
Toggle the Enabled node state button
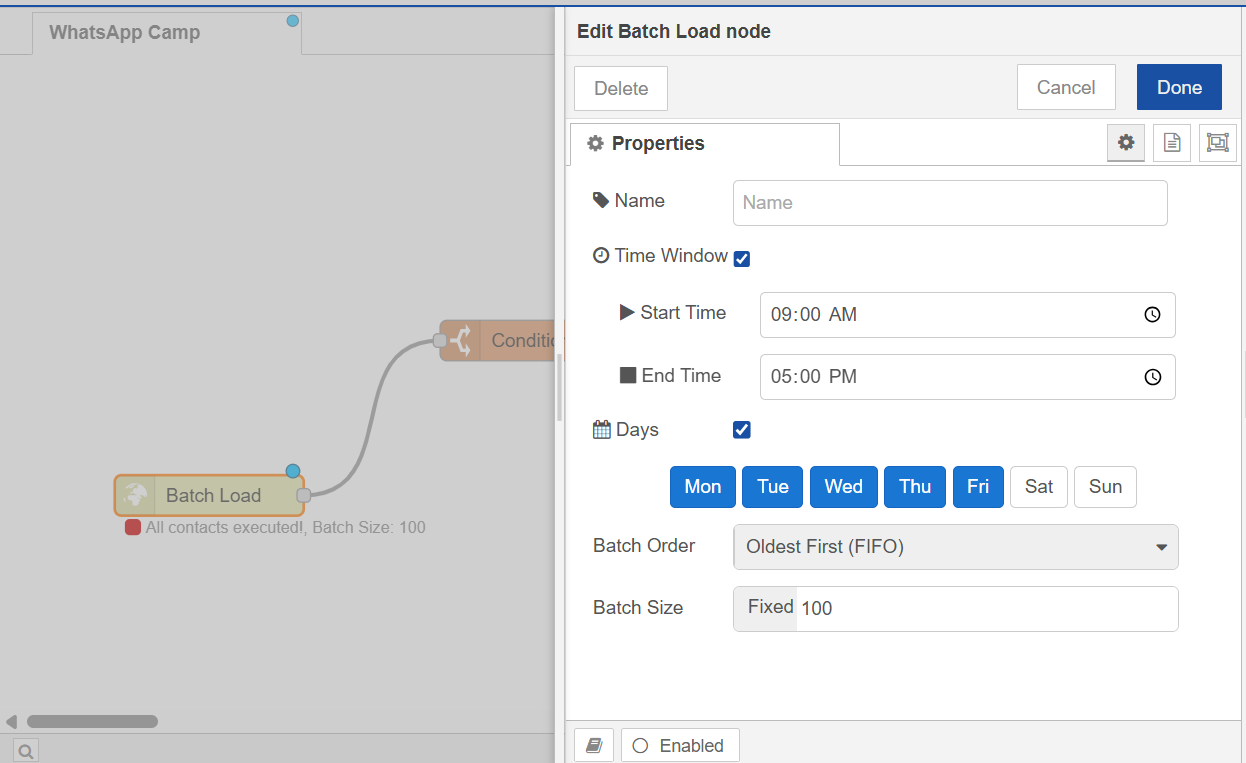pyautogui.click(x=680, y=746)
